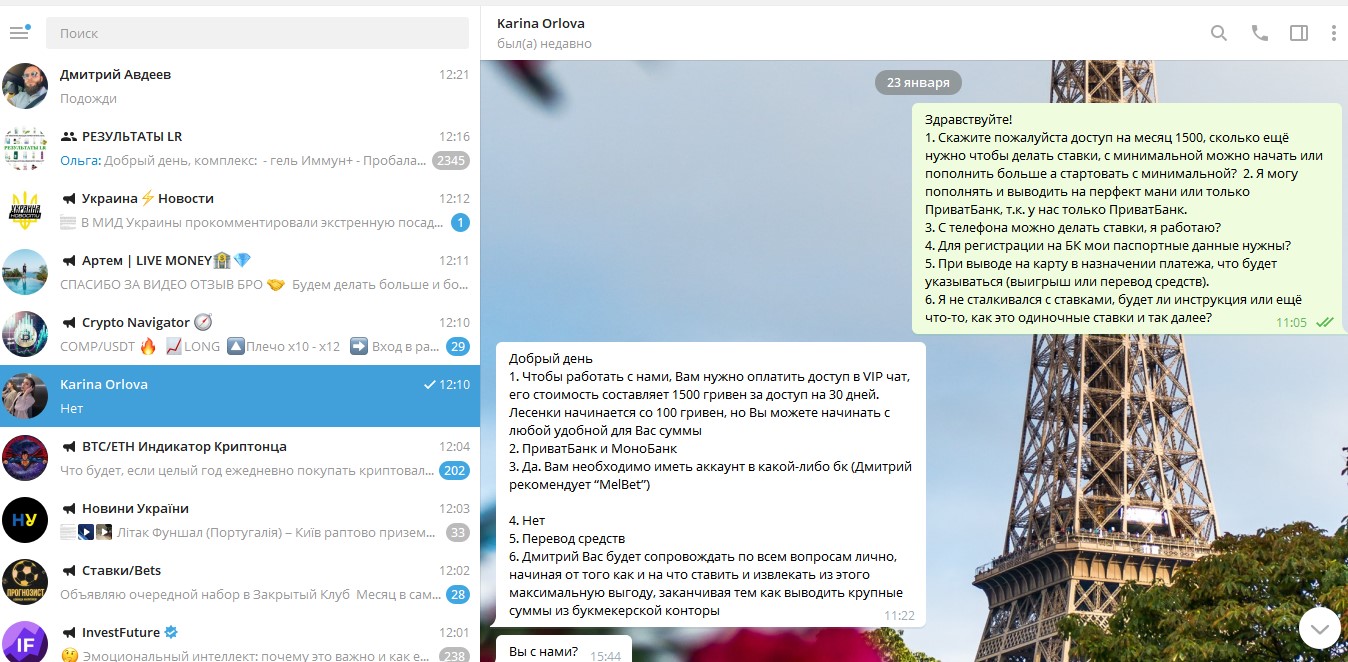Click Karina Orlova's avatar in the chat list

coord(25,396)
